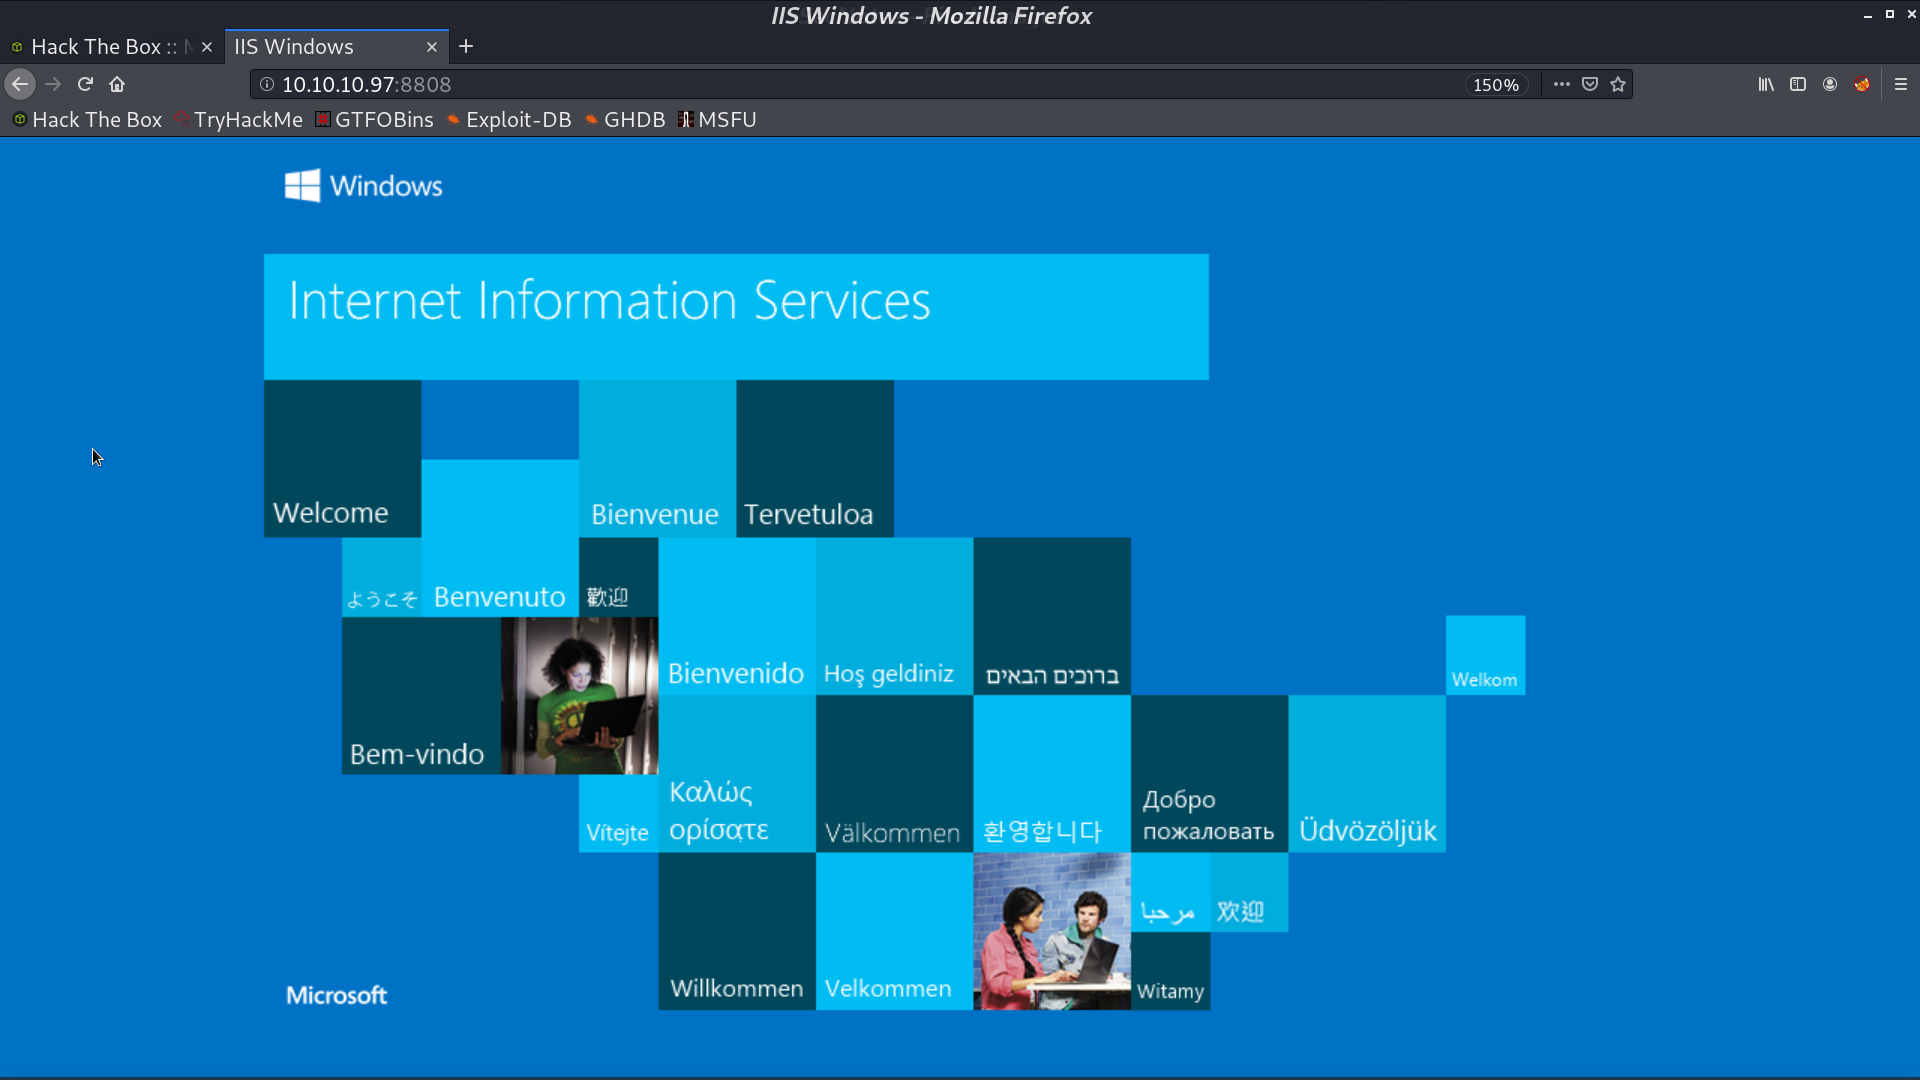Click the Windows logo on page
1920x1080 pixels.
(x=364, y=186)
